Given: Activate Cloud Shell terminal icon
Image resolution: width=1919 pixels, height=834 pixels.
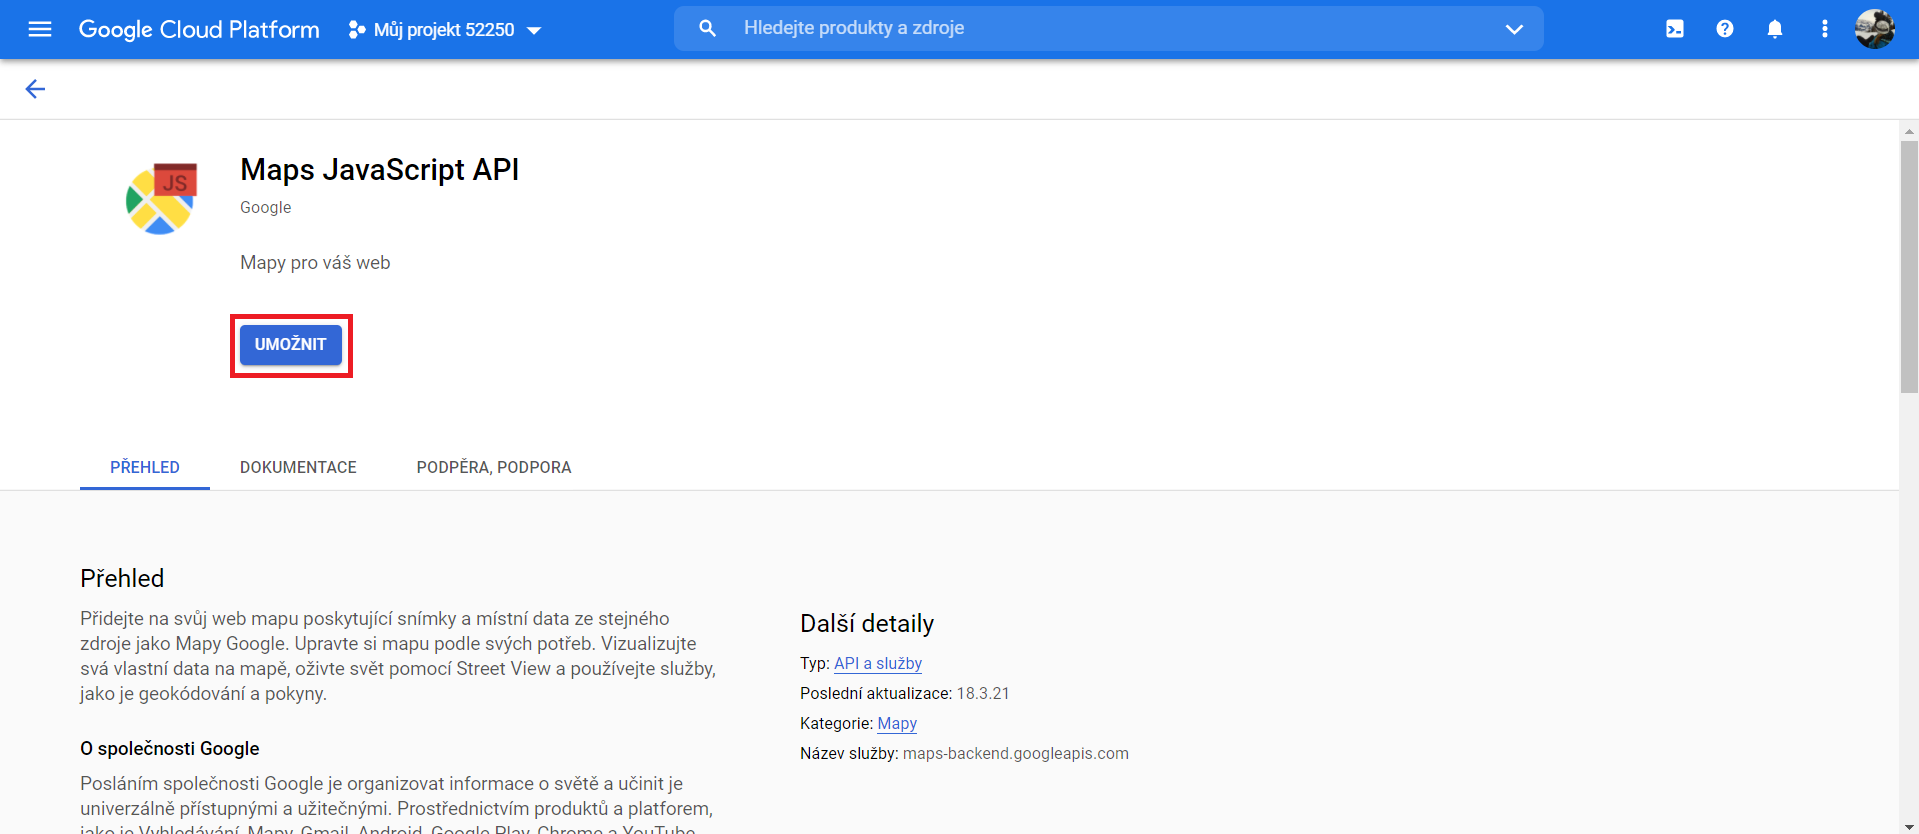Looking at the screenshot, I should (x=1674, y=29).
